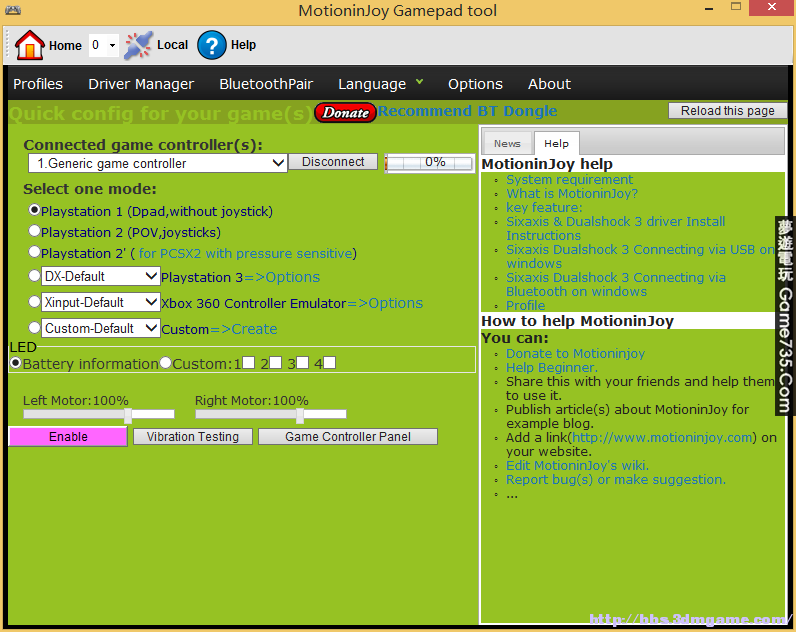Open the toolbar number dropdown showing 0
Image resolution: width=796 pixels, height=632 pixels.
tap(103, 45)
